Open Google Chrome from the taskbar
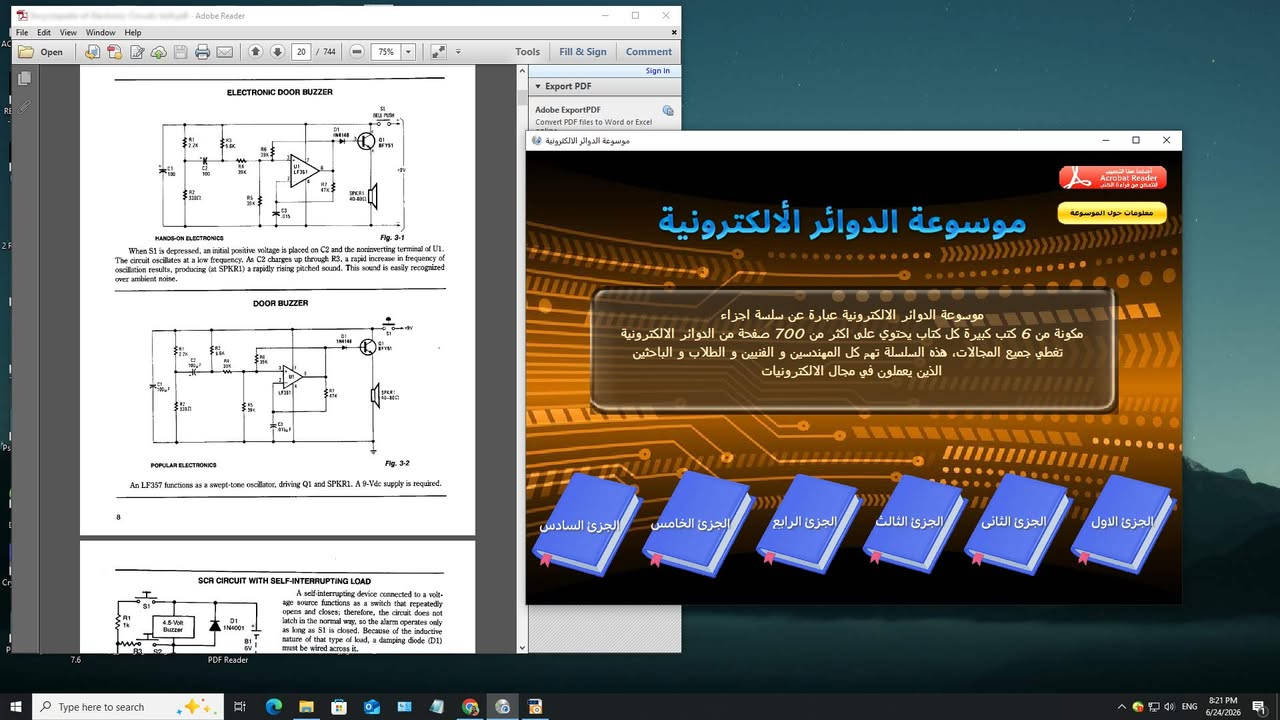The height and width of the screenshot is (720, 1280). point(470,706)
